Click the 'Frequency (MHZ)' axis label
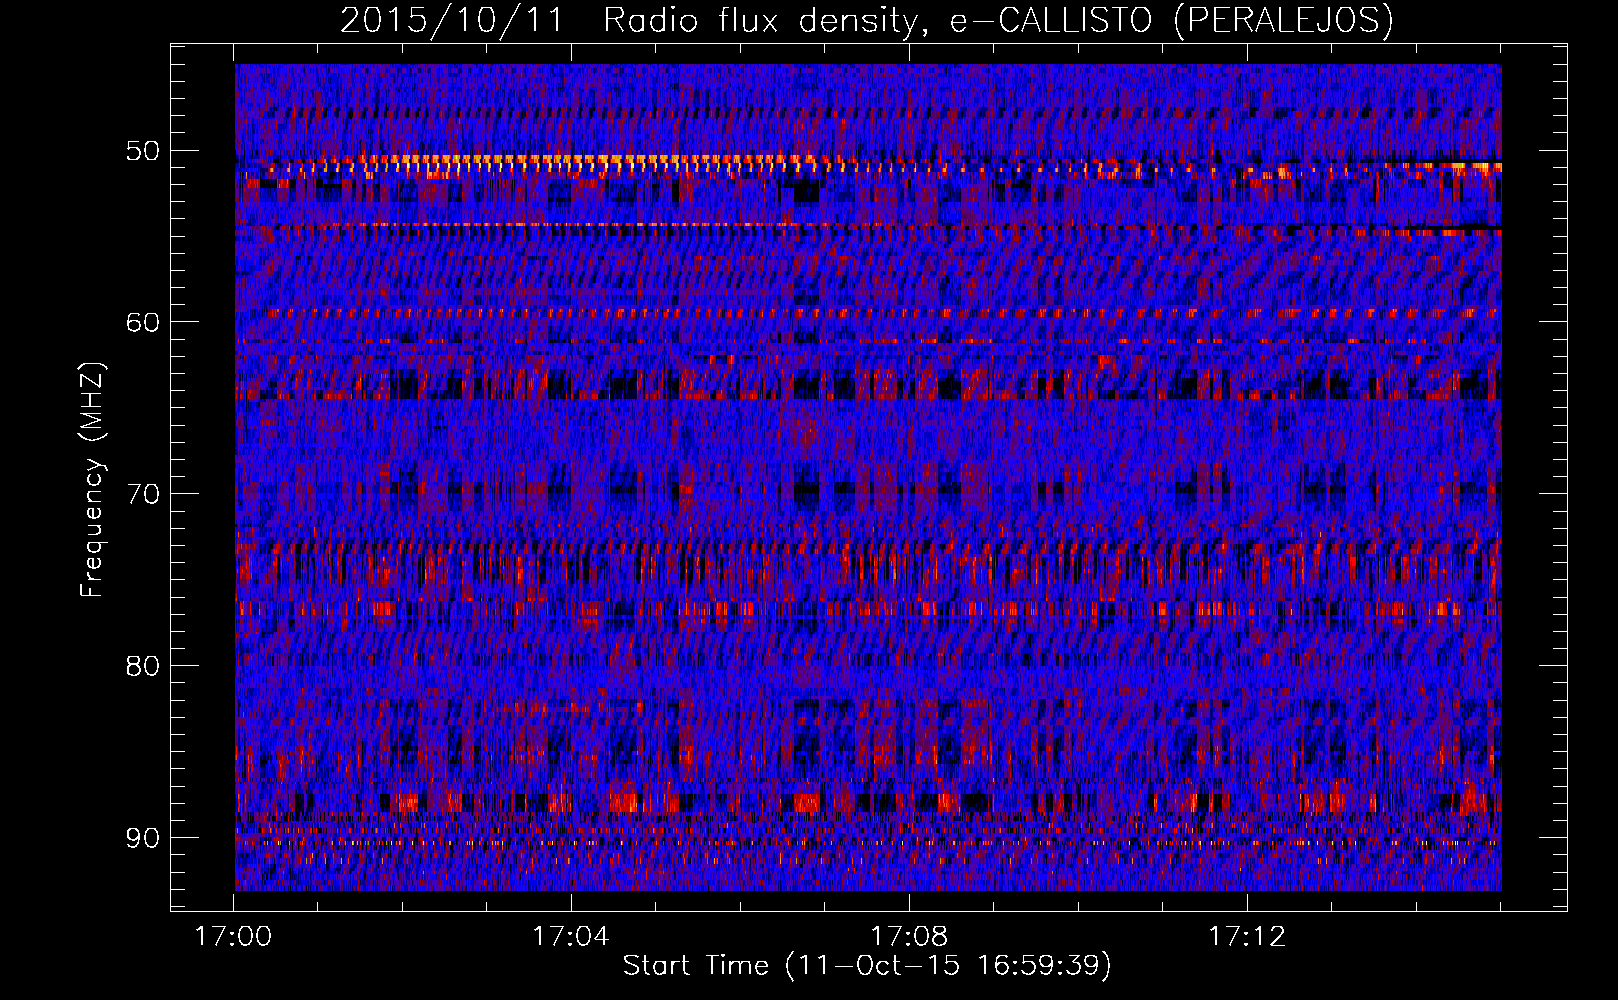1618x1000 pixels. pyautogui.click(x=92, y=480)
